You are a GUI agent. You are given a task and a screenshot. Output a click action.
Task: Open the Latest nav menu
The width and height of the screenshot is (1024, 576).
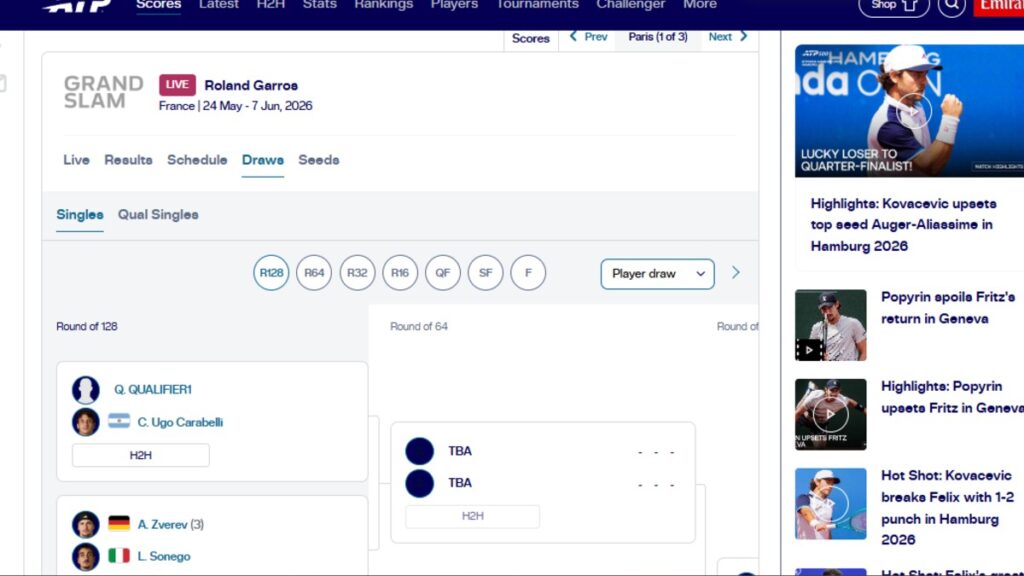[219, 5]
